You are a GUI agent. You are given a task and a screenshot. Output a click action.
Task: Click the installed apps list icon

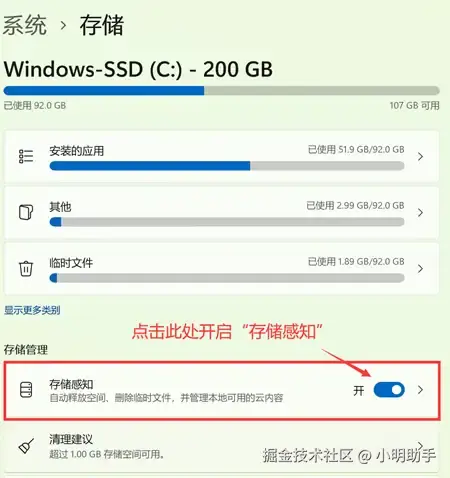[26, 156]
